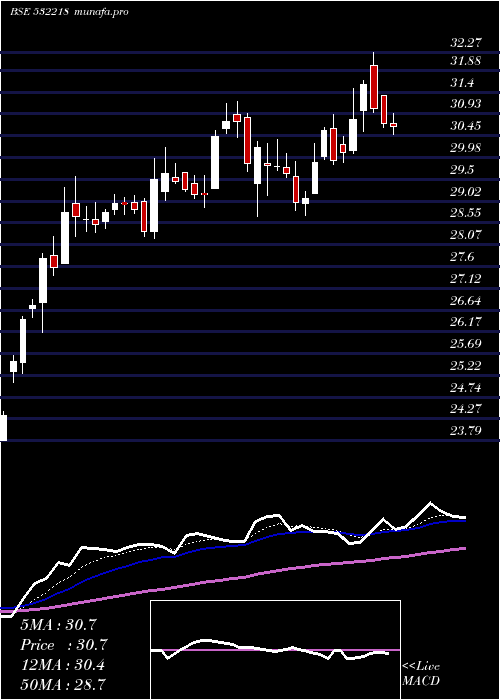The width and height of the screenshot is (500, 700).
Task: Click the 29.02 price level label
Action: 466,192
